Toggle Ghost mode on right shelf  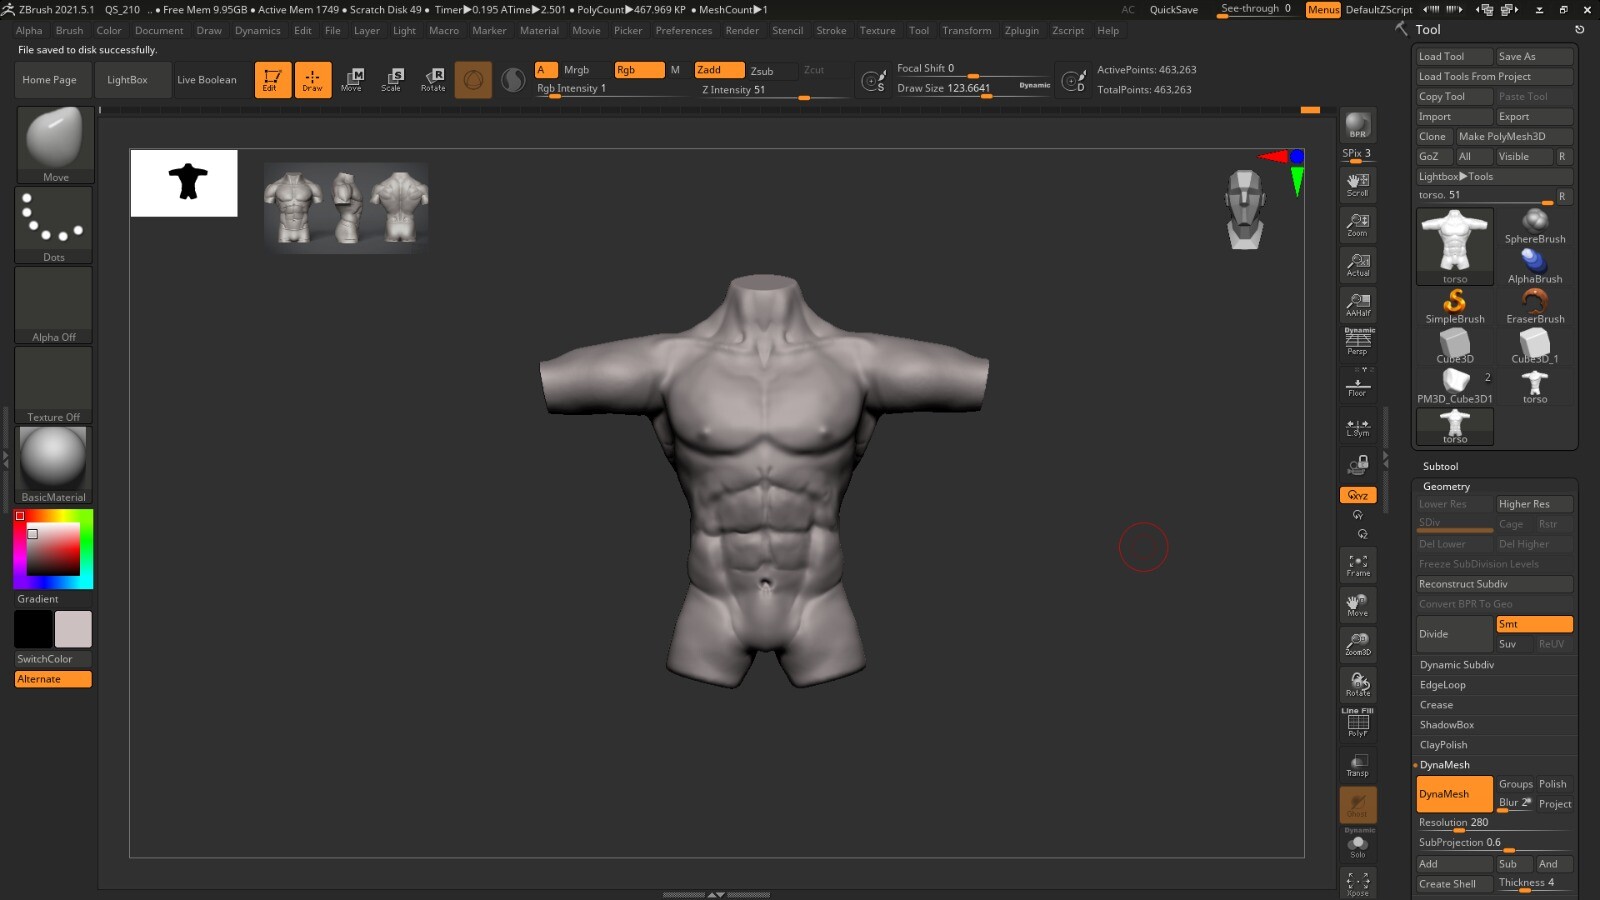click(x=1357, y=805)
